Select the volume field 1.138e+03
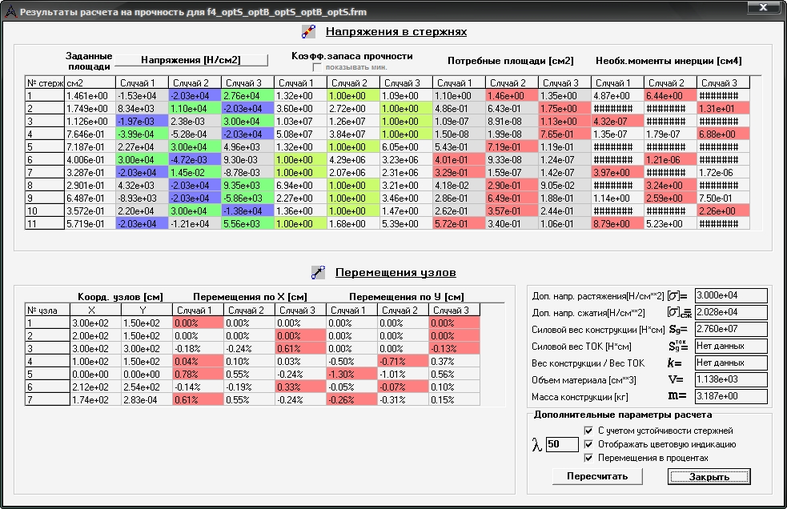 731,379
